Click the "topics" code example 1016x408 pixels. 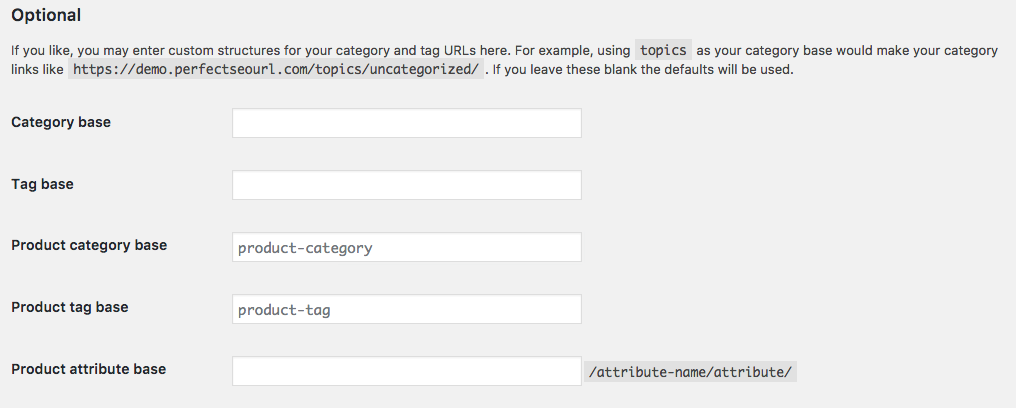click(664, 50)
